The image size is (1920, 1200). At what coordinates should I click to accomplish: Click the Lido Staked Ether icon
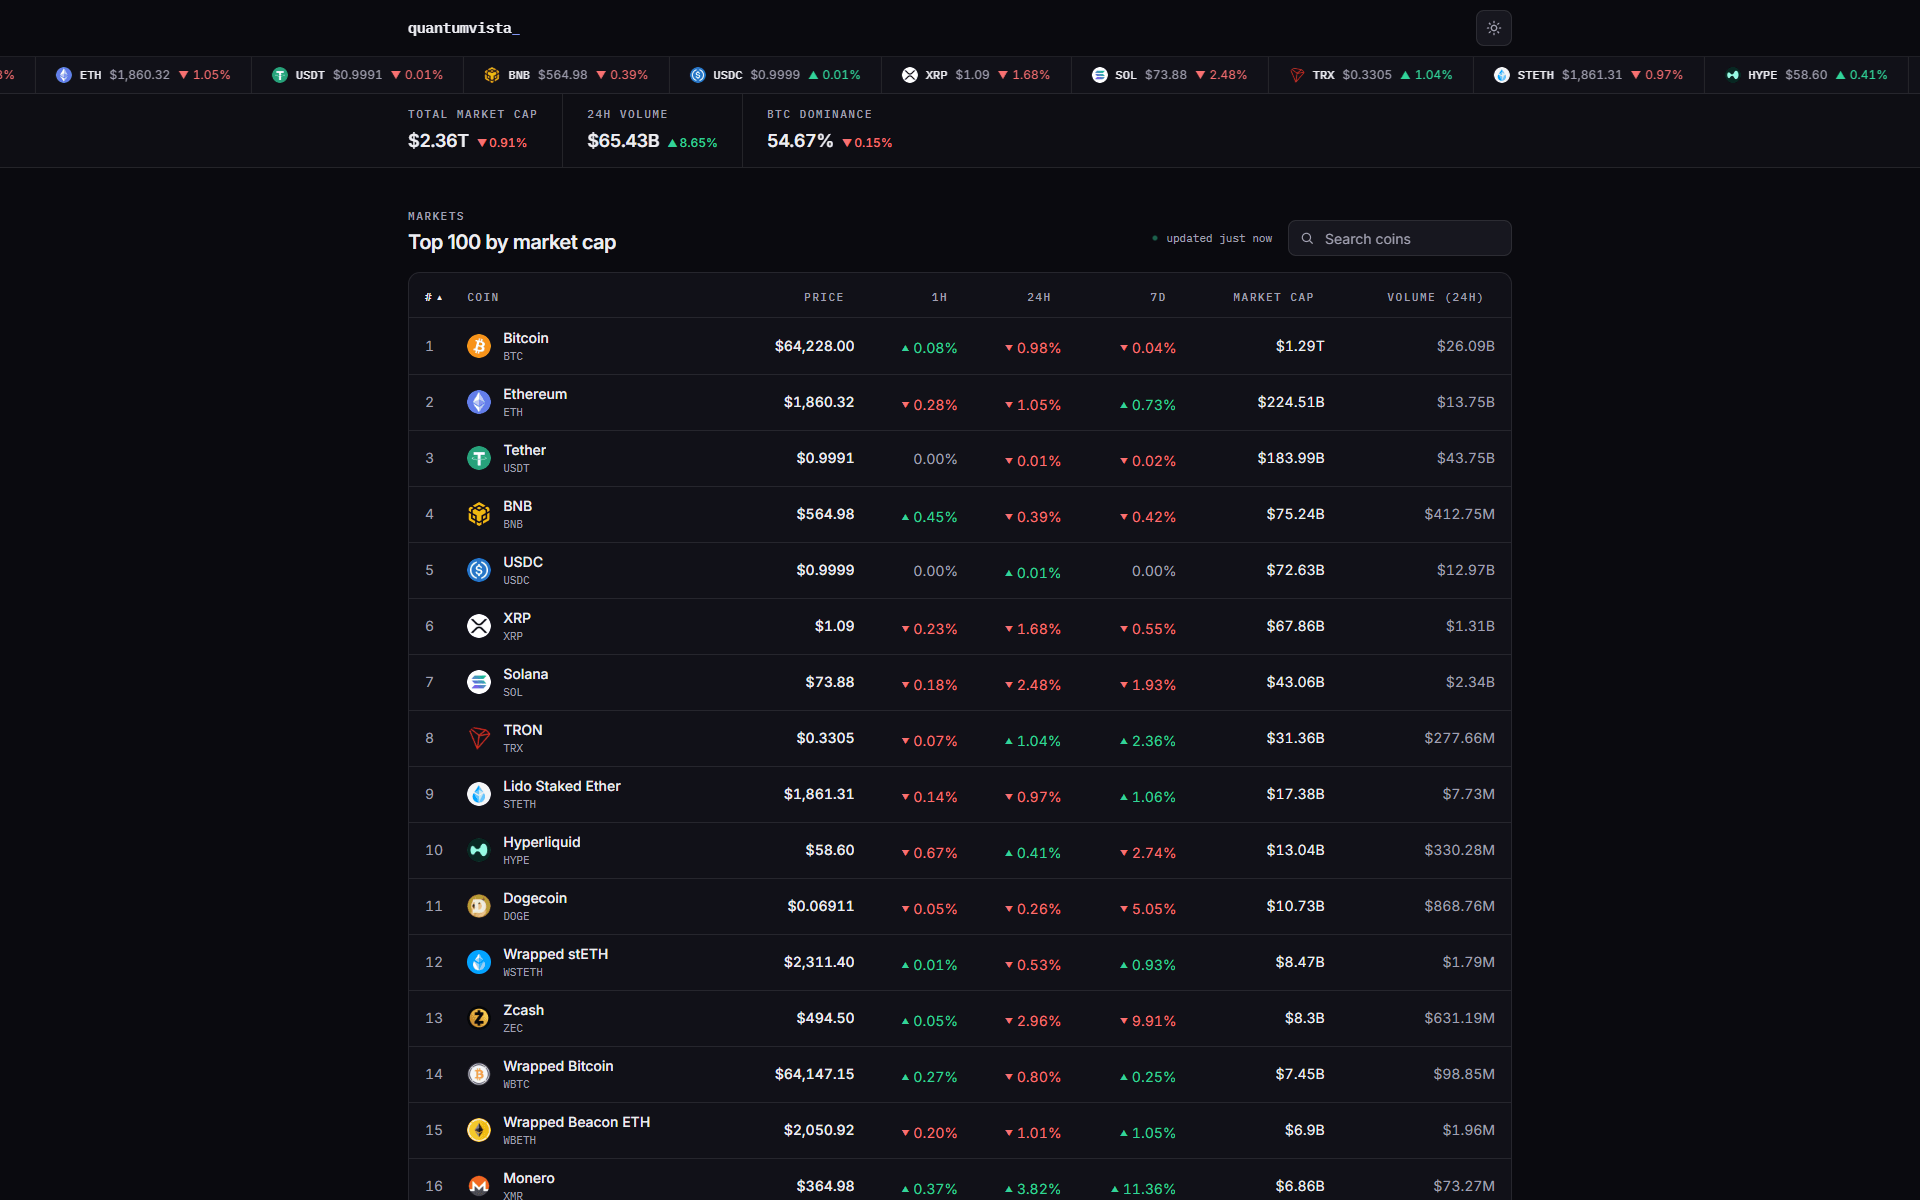pos(479,794)
